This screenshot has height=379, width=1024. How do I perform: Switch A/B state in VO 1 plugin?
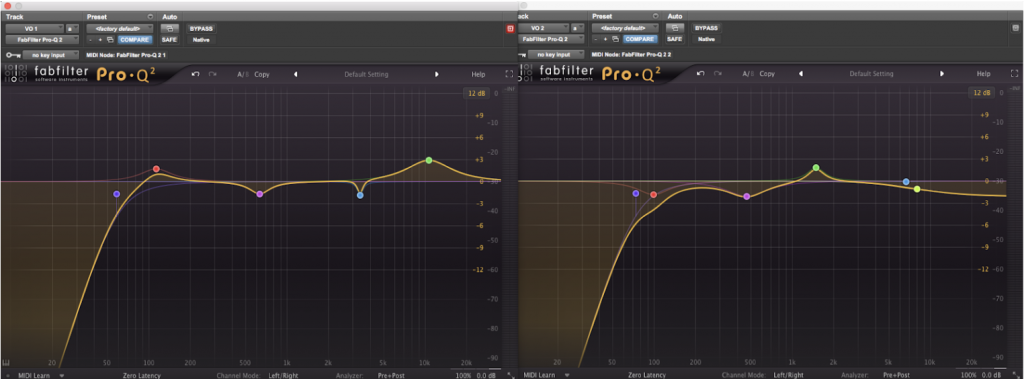pyautogui.click(x=242, y=74)
